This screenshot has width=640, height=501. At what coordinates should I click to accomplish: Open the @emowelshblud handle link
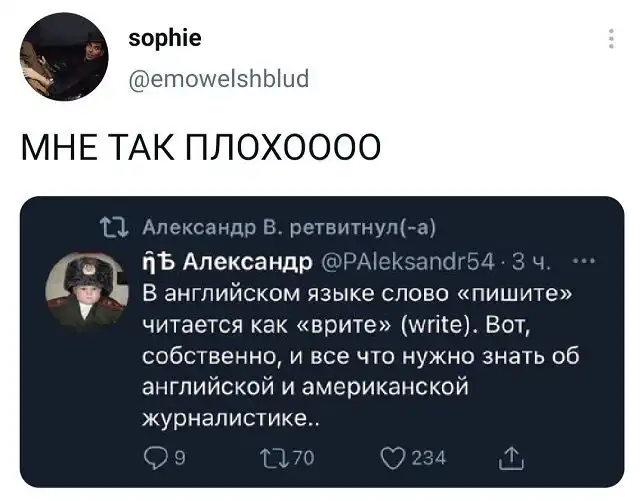pyautogui.click(x=219, y=79)
